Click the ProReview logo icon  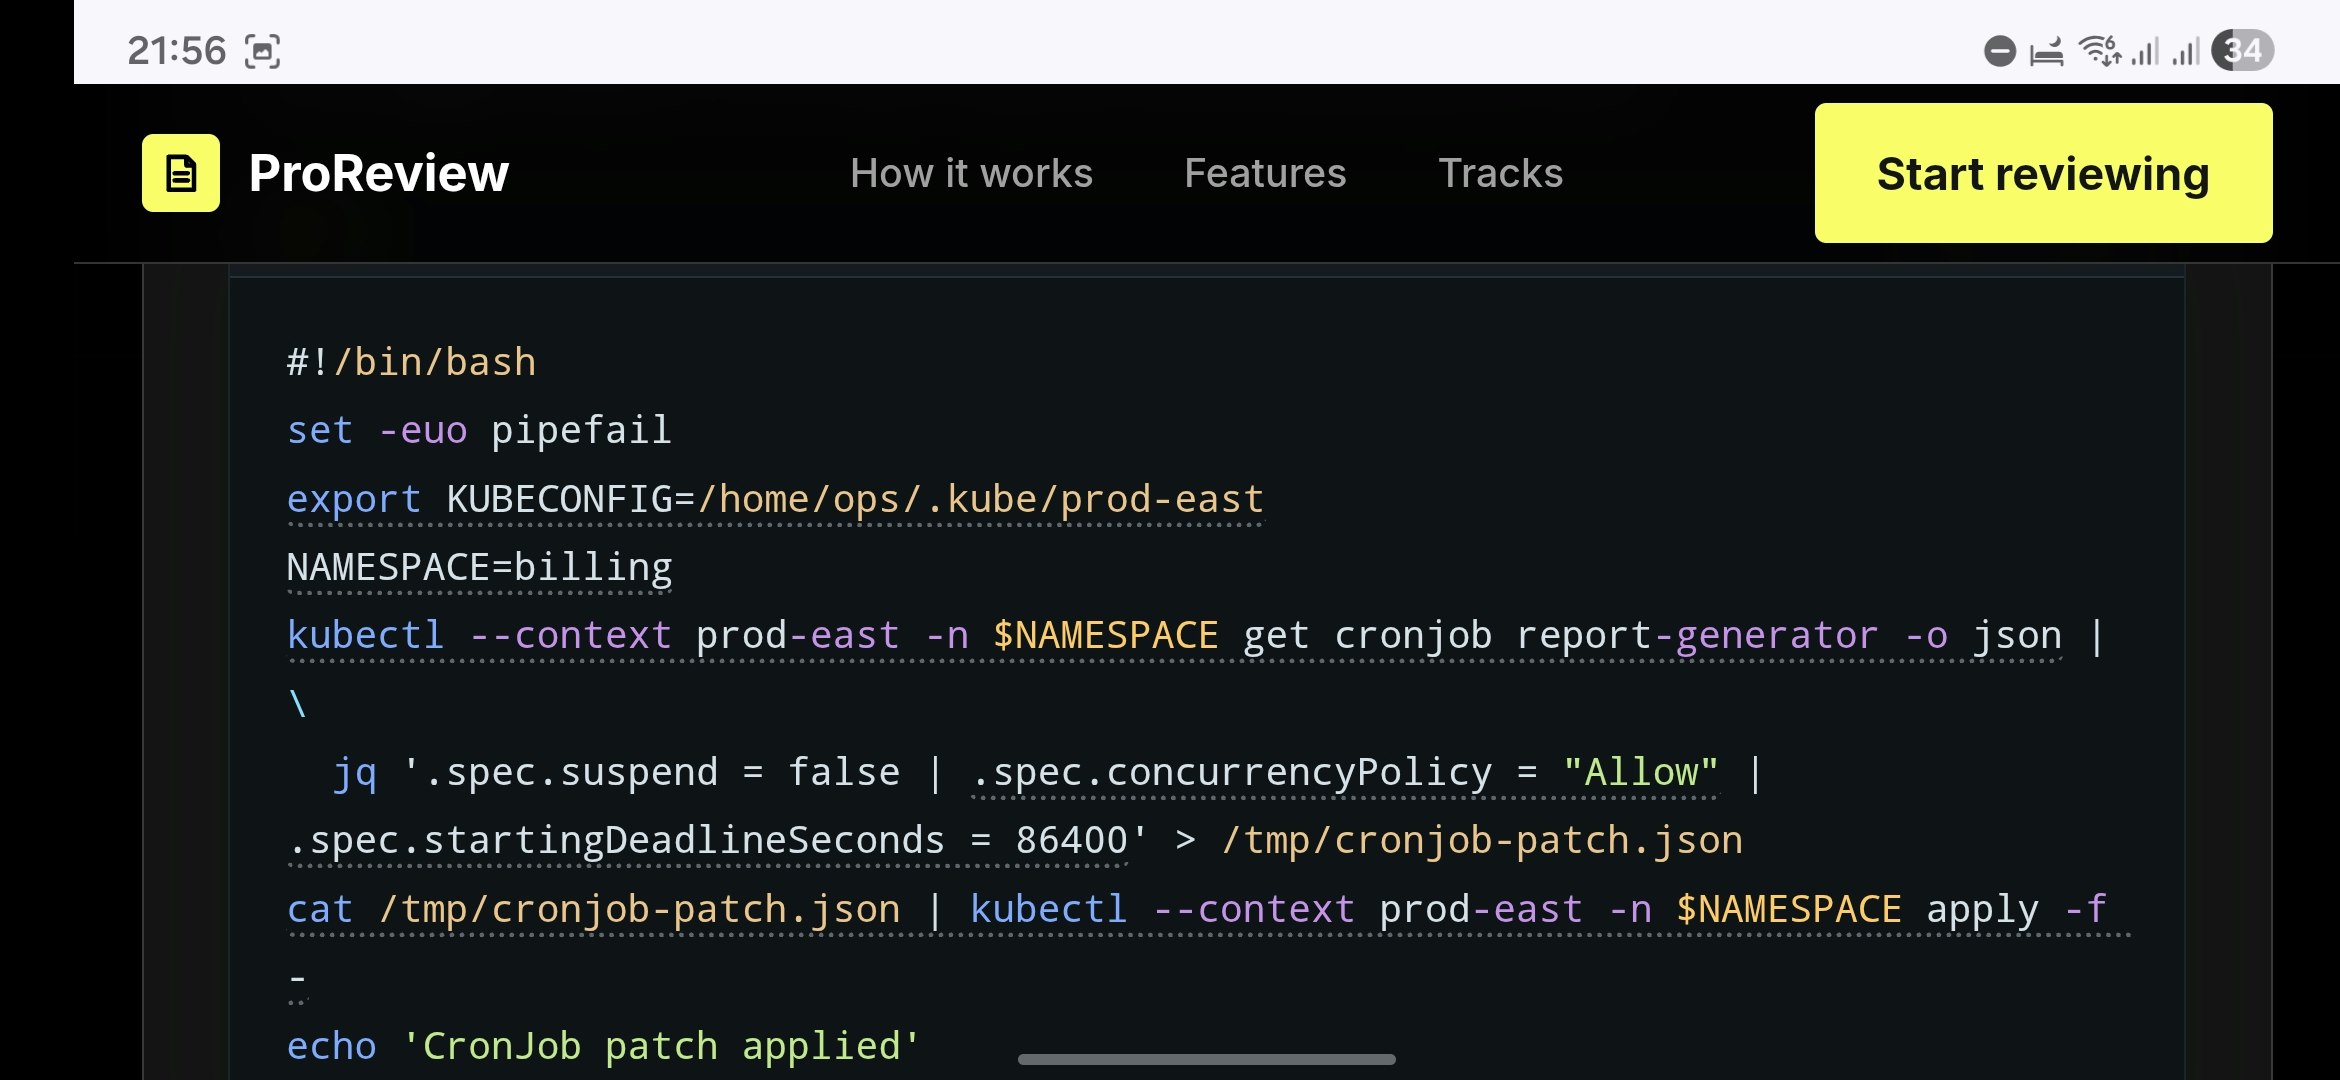click(x=181, y=173)
